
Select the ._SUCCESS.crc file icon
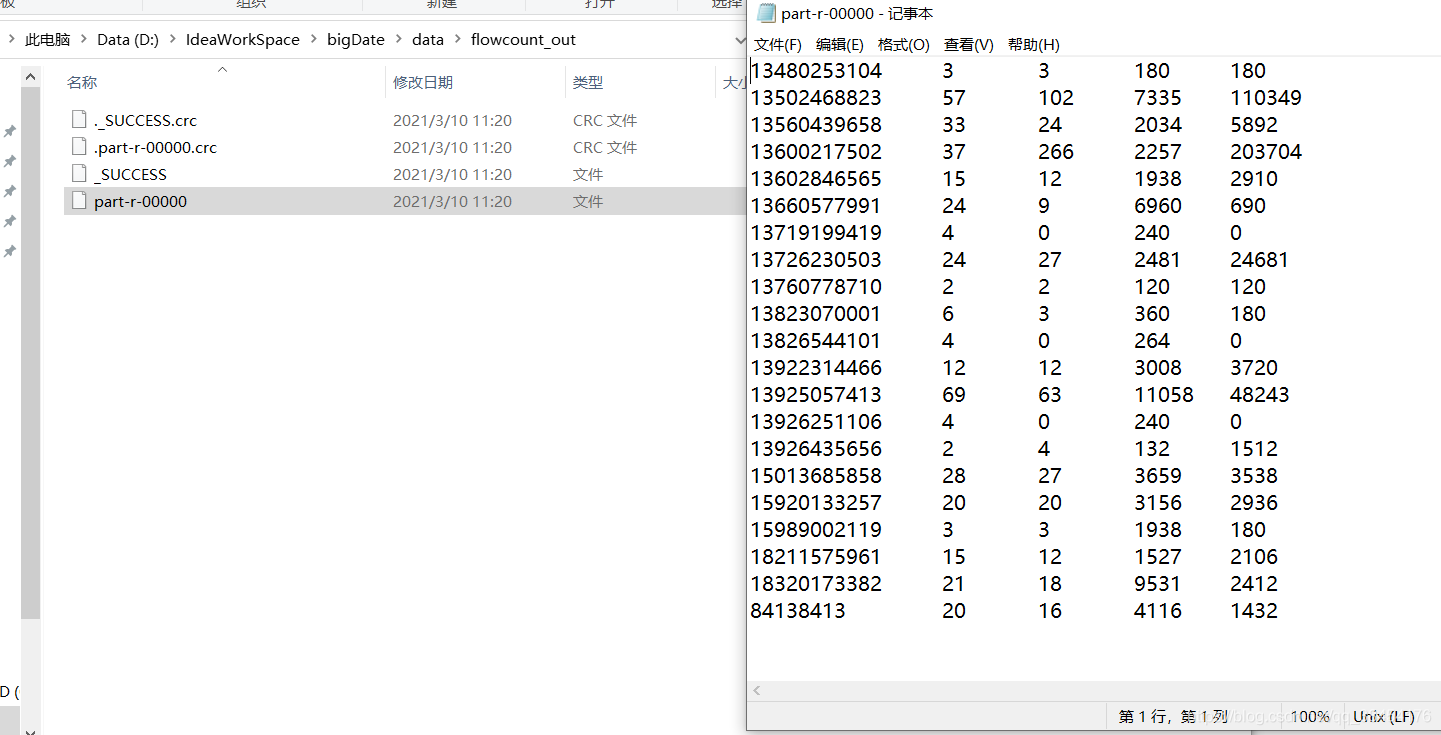pyautogui.click(x=80, y=119)
